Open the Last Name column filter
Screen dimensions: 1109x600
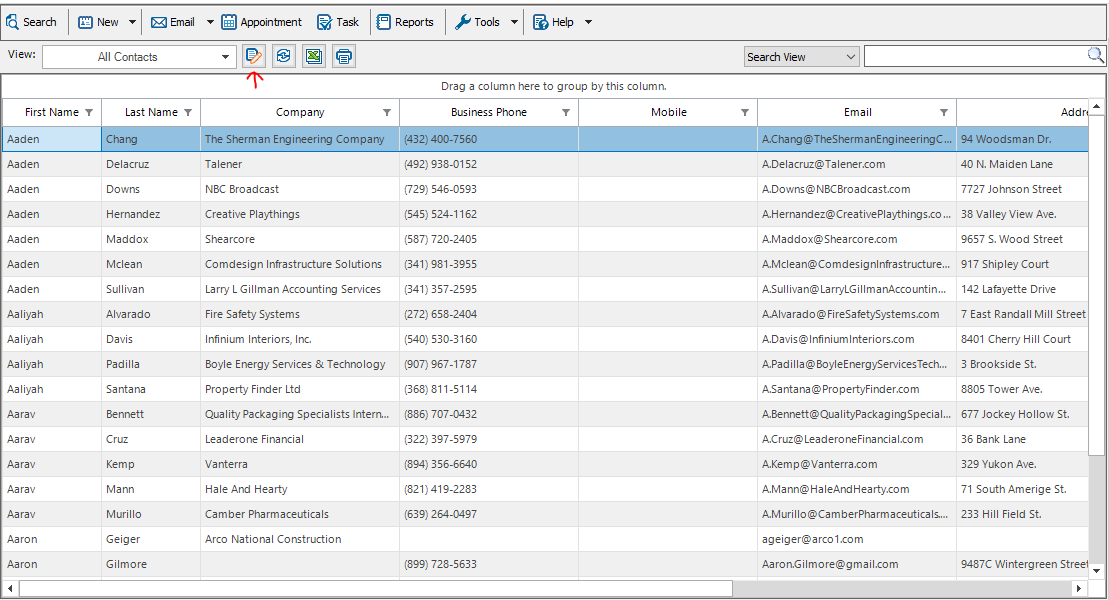pyautogui.click(x=188, y=112)
